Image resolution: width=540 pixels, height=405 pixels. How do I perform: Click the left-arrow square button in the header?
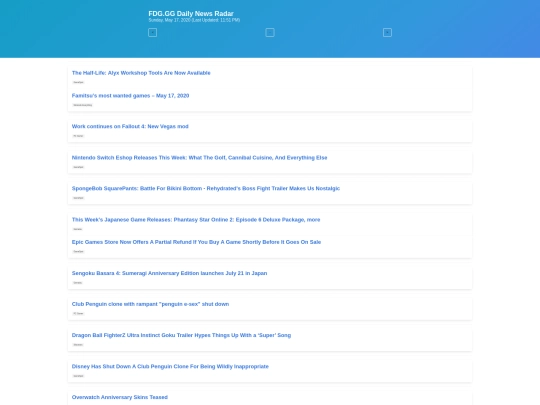tap(153, 32)
